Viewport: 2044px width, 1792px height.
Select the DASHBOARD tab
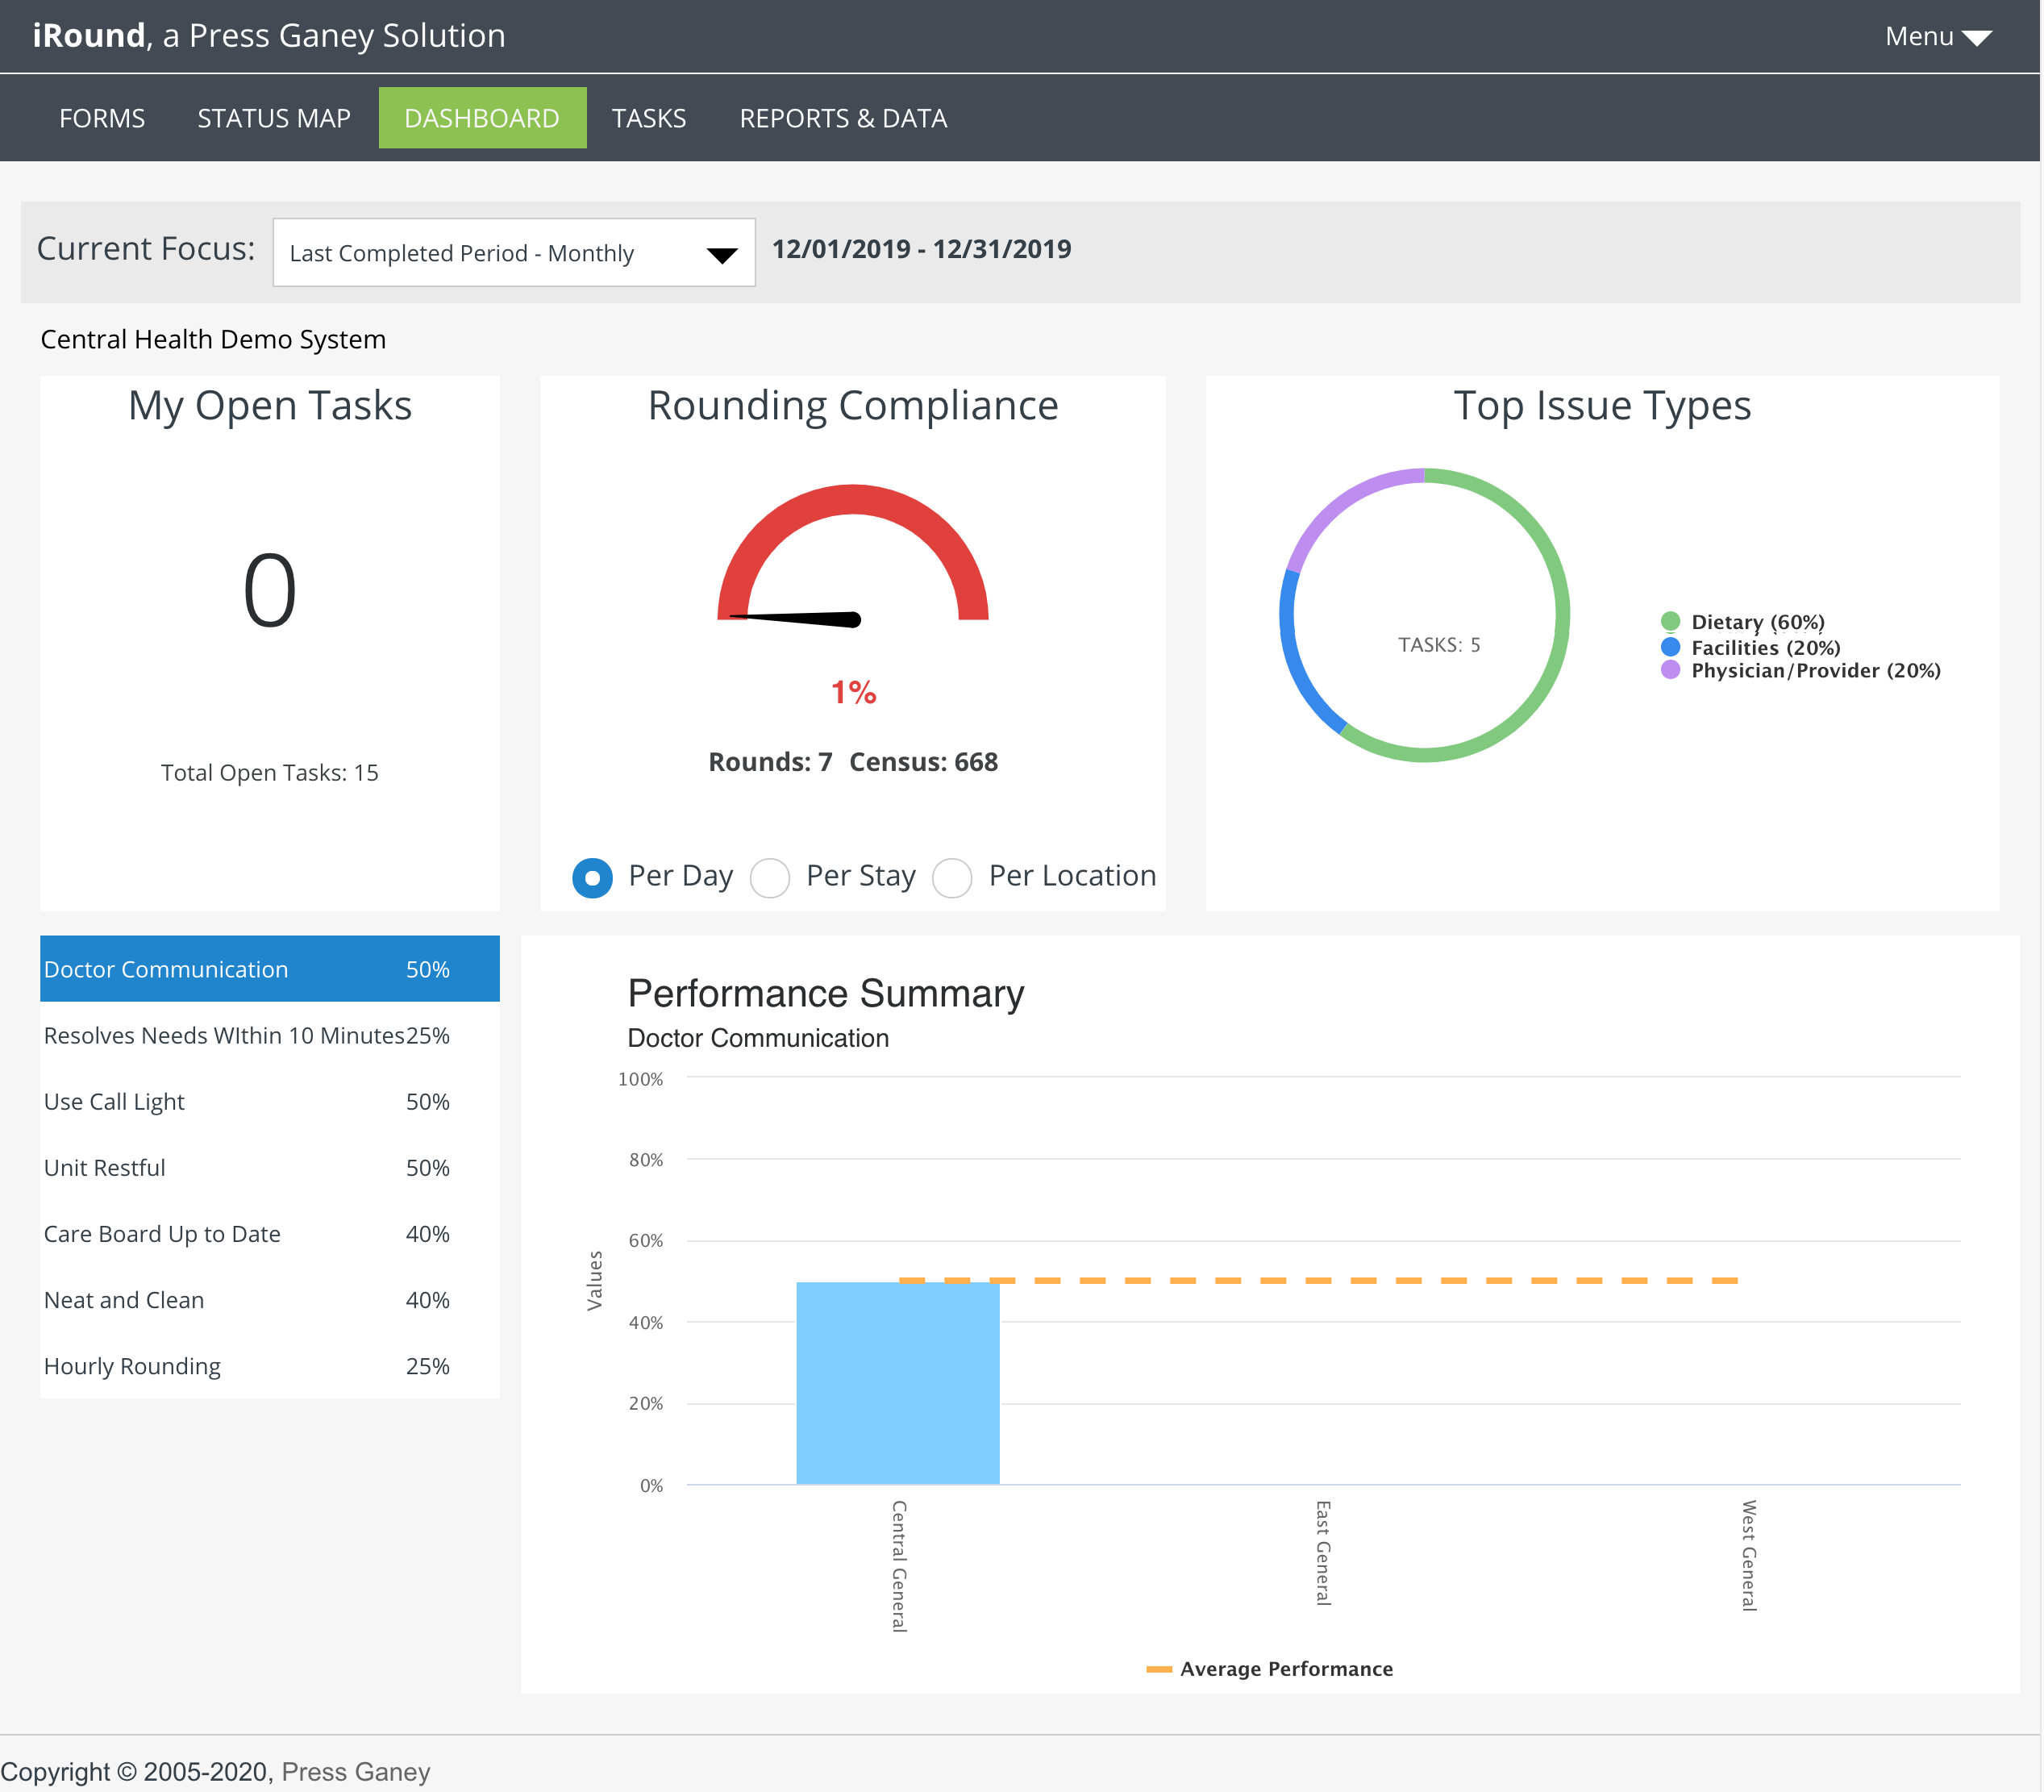(482, 118)
